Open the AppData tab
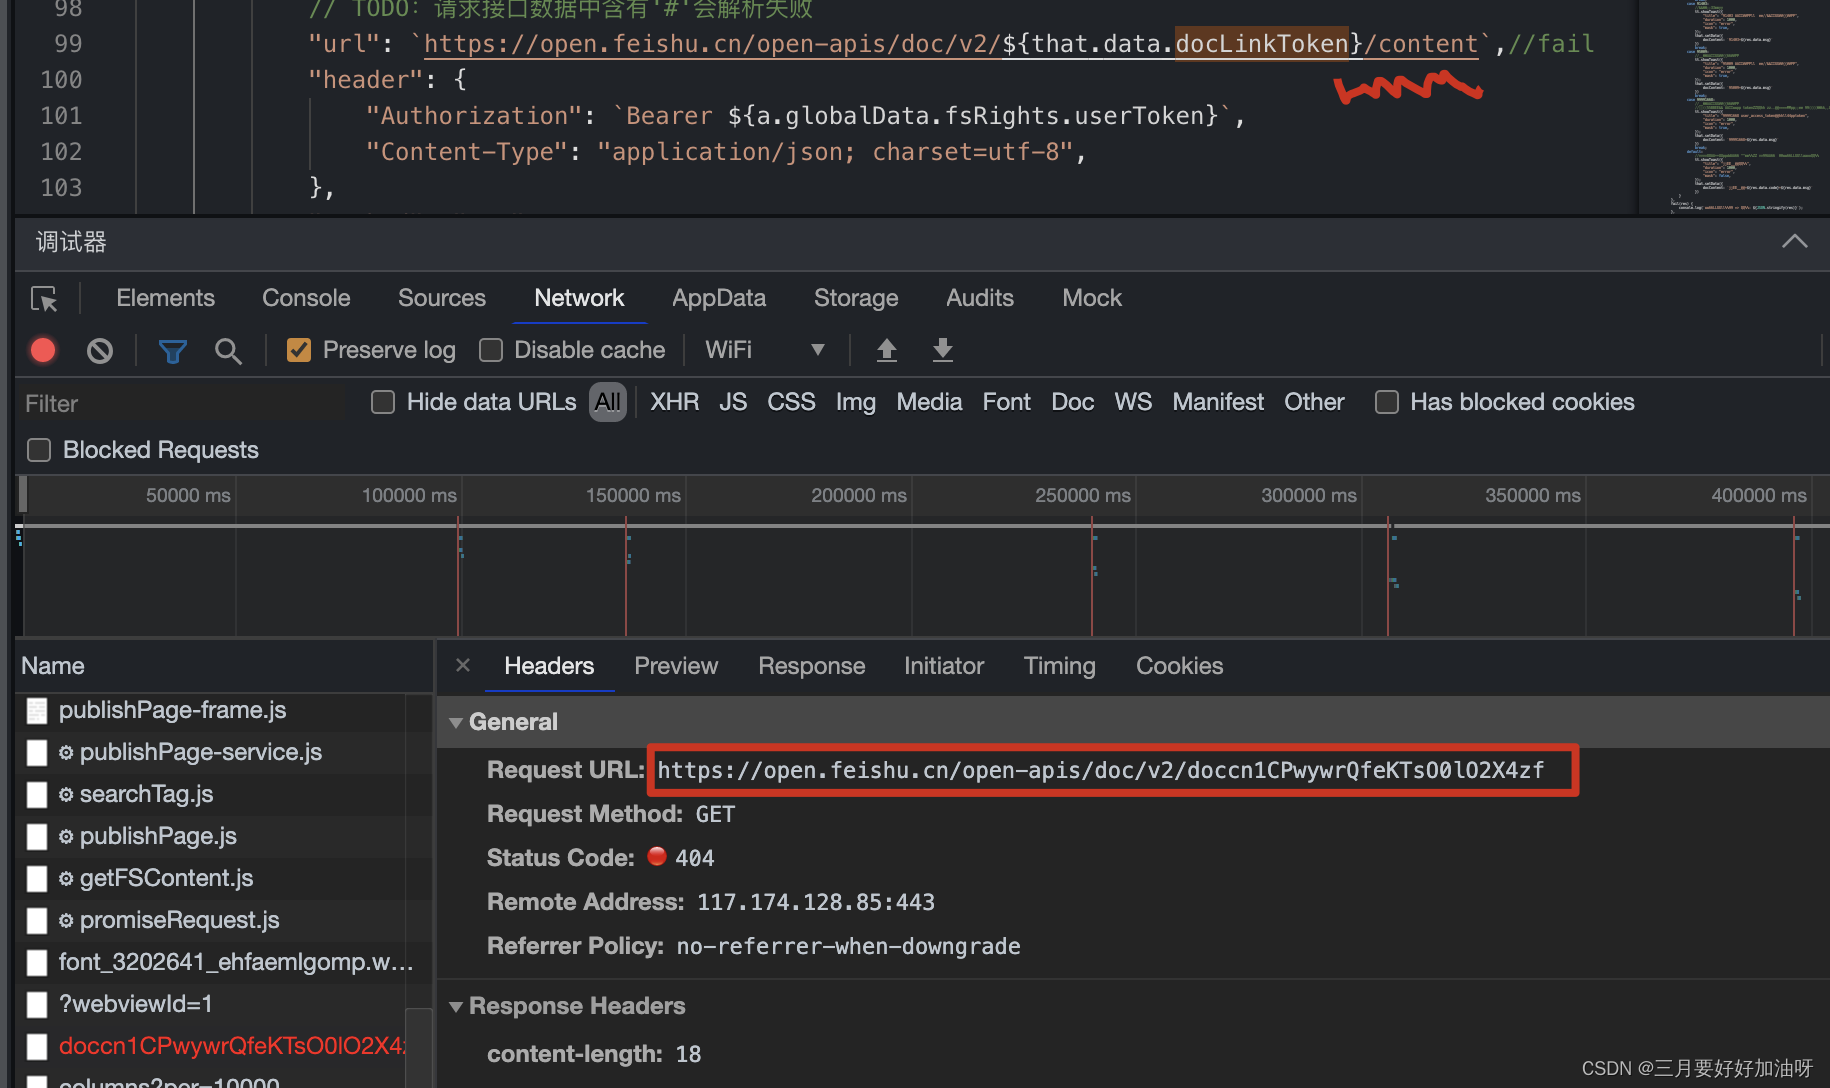Screen dimensions: 1830x1088 tap(719, 298)
